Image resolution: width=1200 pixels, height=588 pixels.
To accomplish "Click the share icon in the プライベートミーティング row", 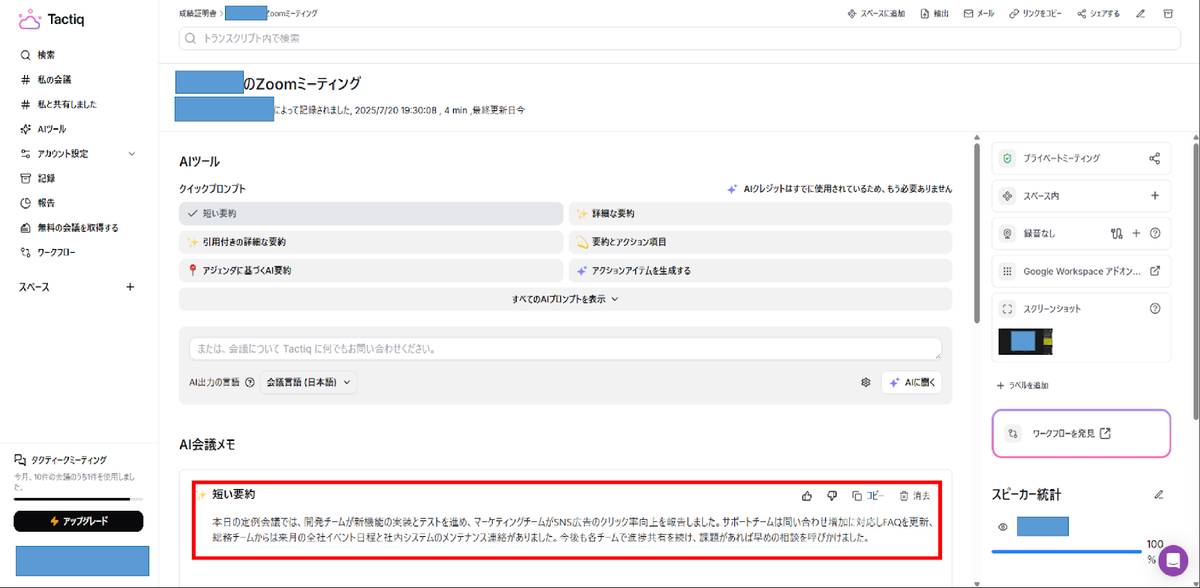I will [1155, 158].
